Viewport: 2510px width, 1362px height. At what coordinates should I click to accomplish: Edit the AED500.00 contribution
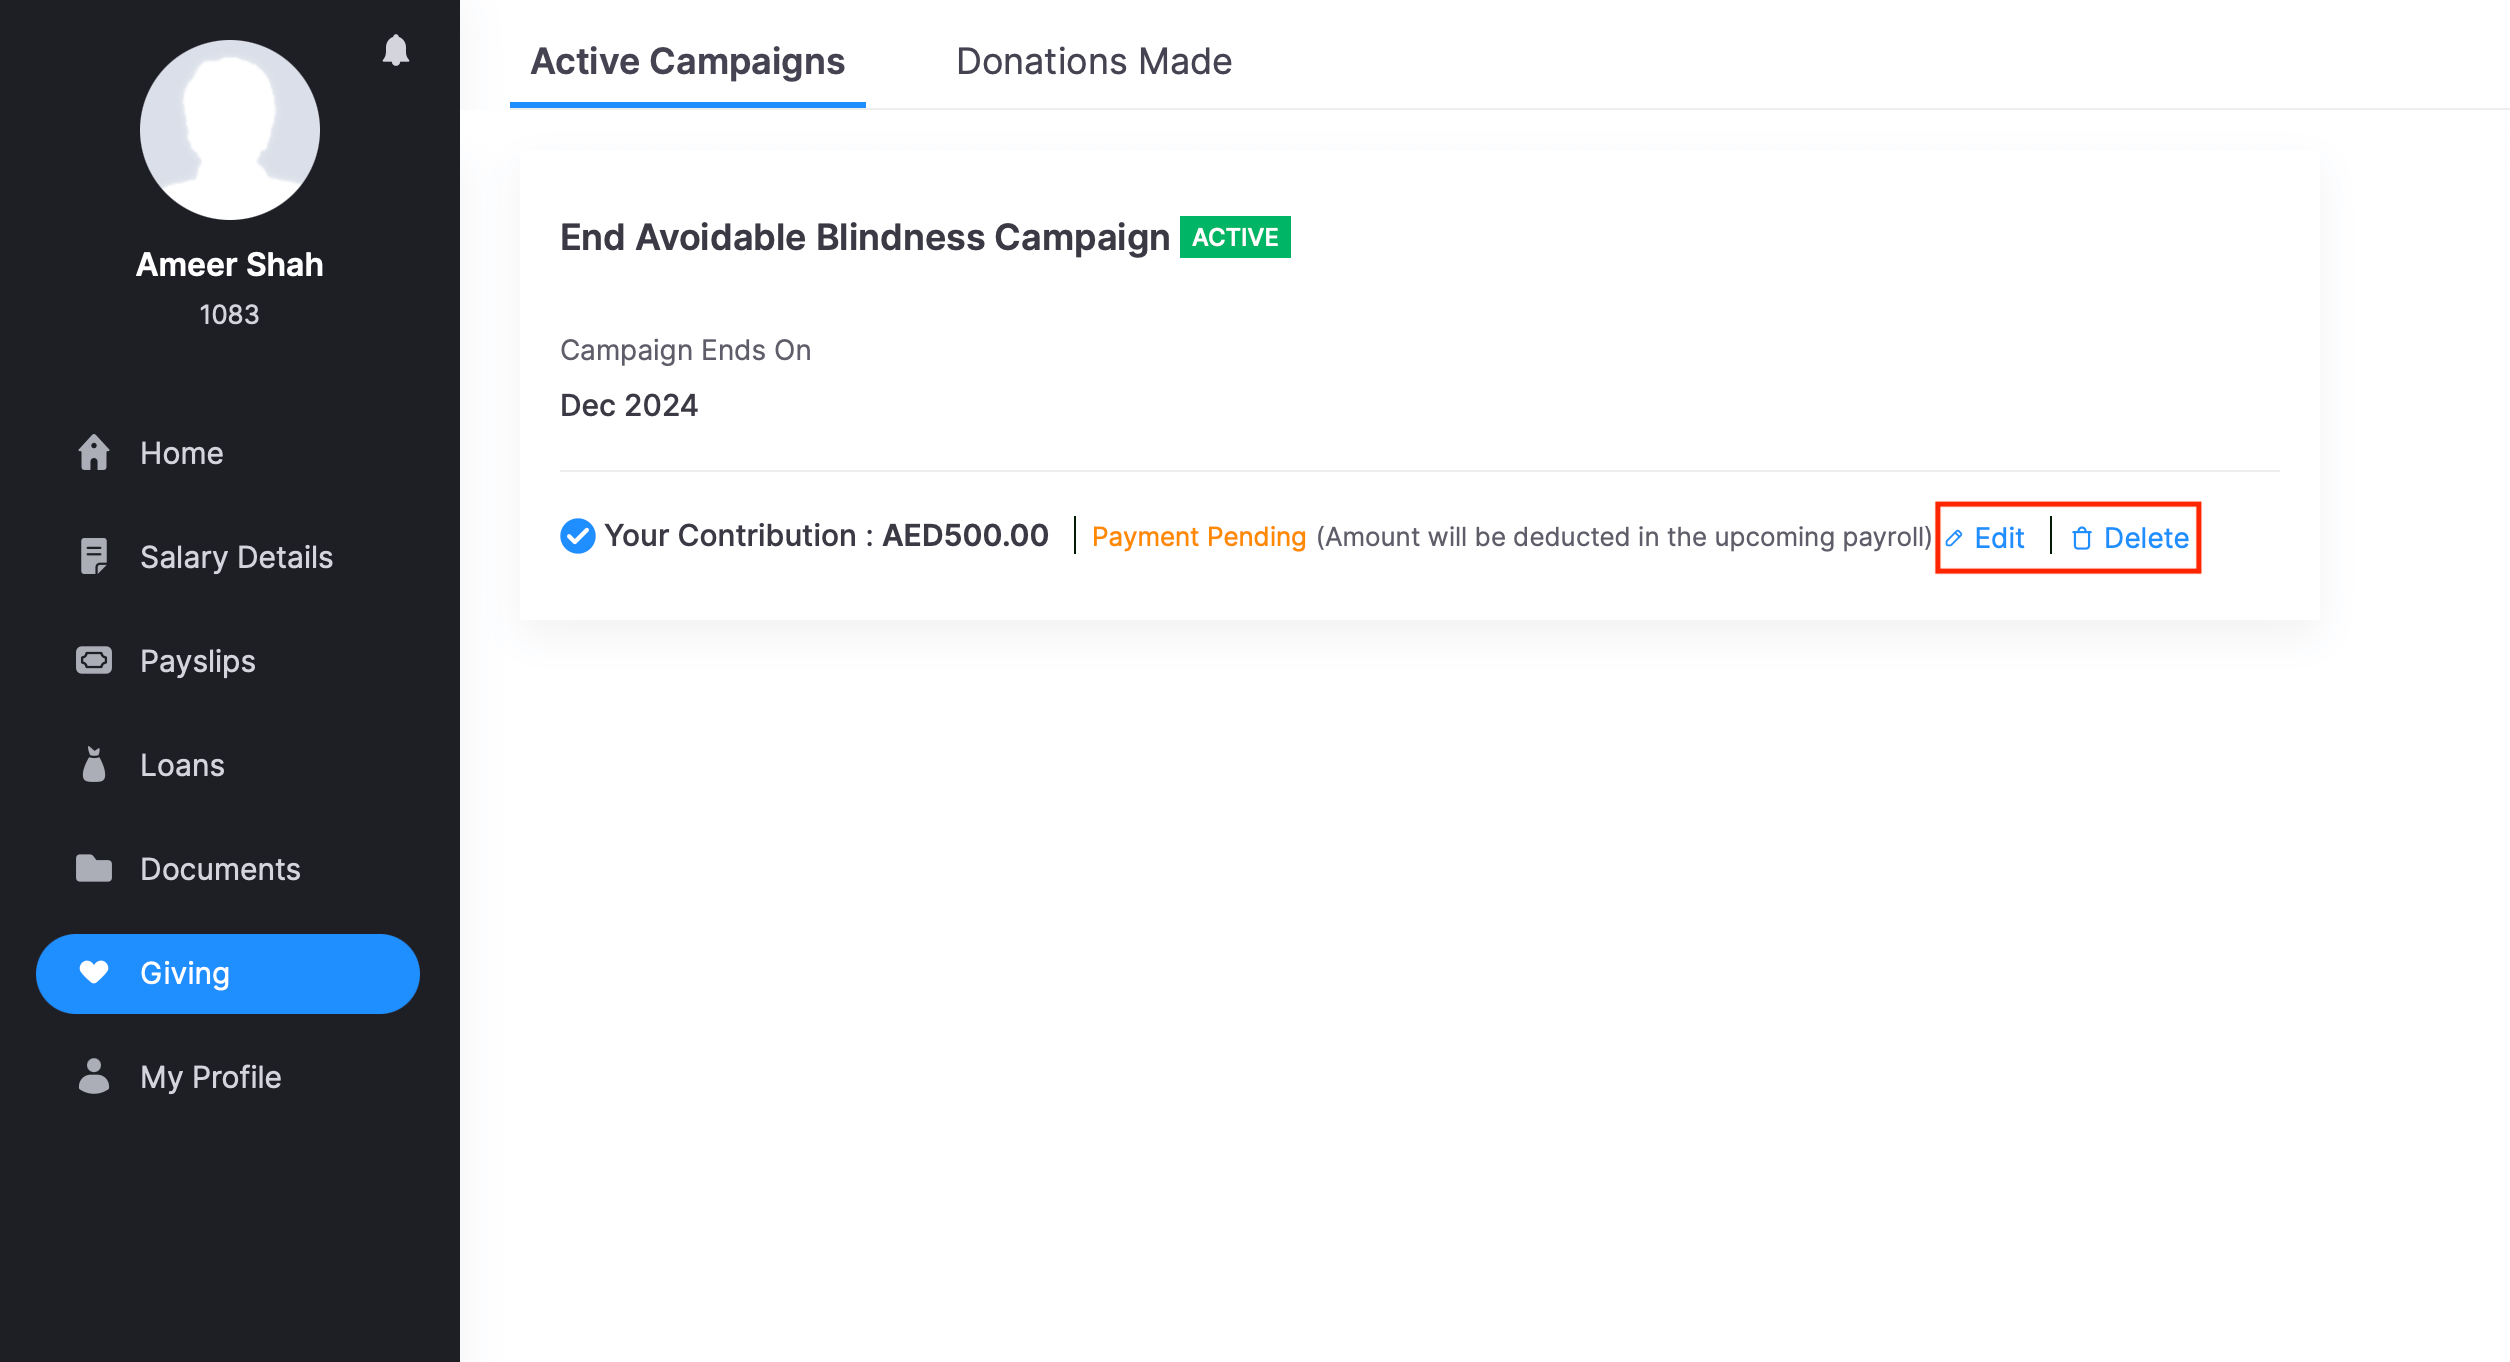1998,538
